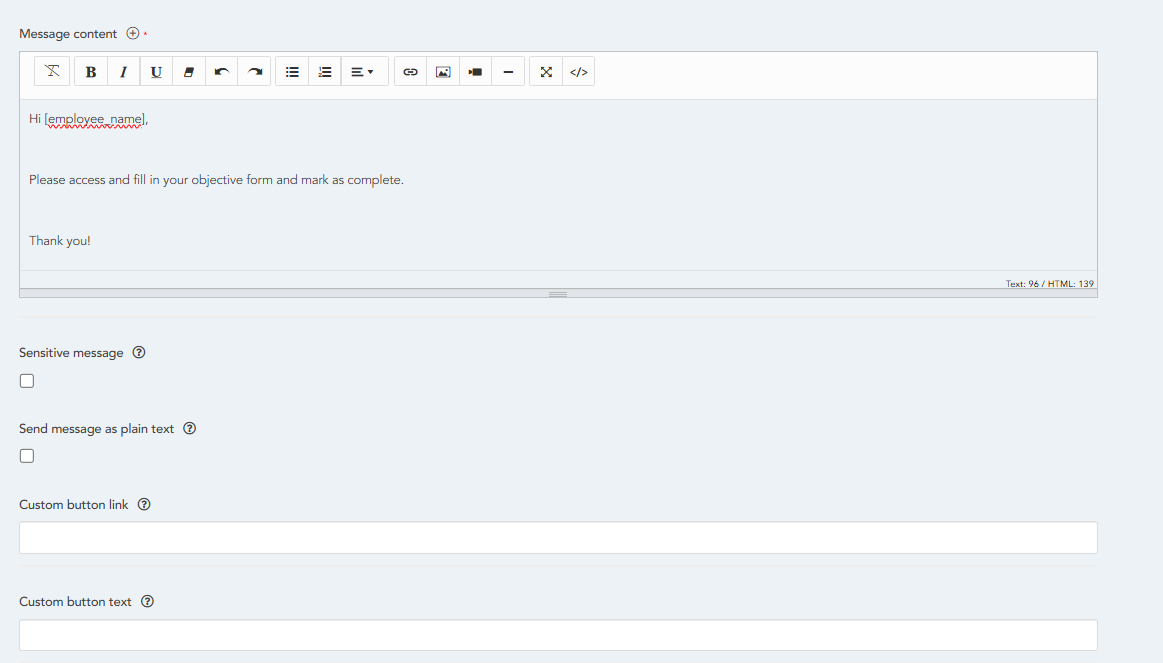
Task: Enable the Sensitive message checkbox
Action: click(x=27, y=381)
